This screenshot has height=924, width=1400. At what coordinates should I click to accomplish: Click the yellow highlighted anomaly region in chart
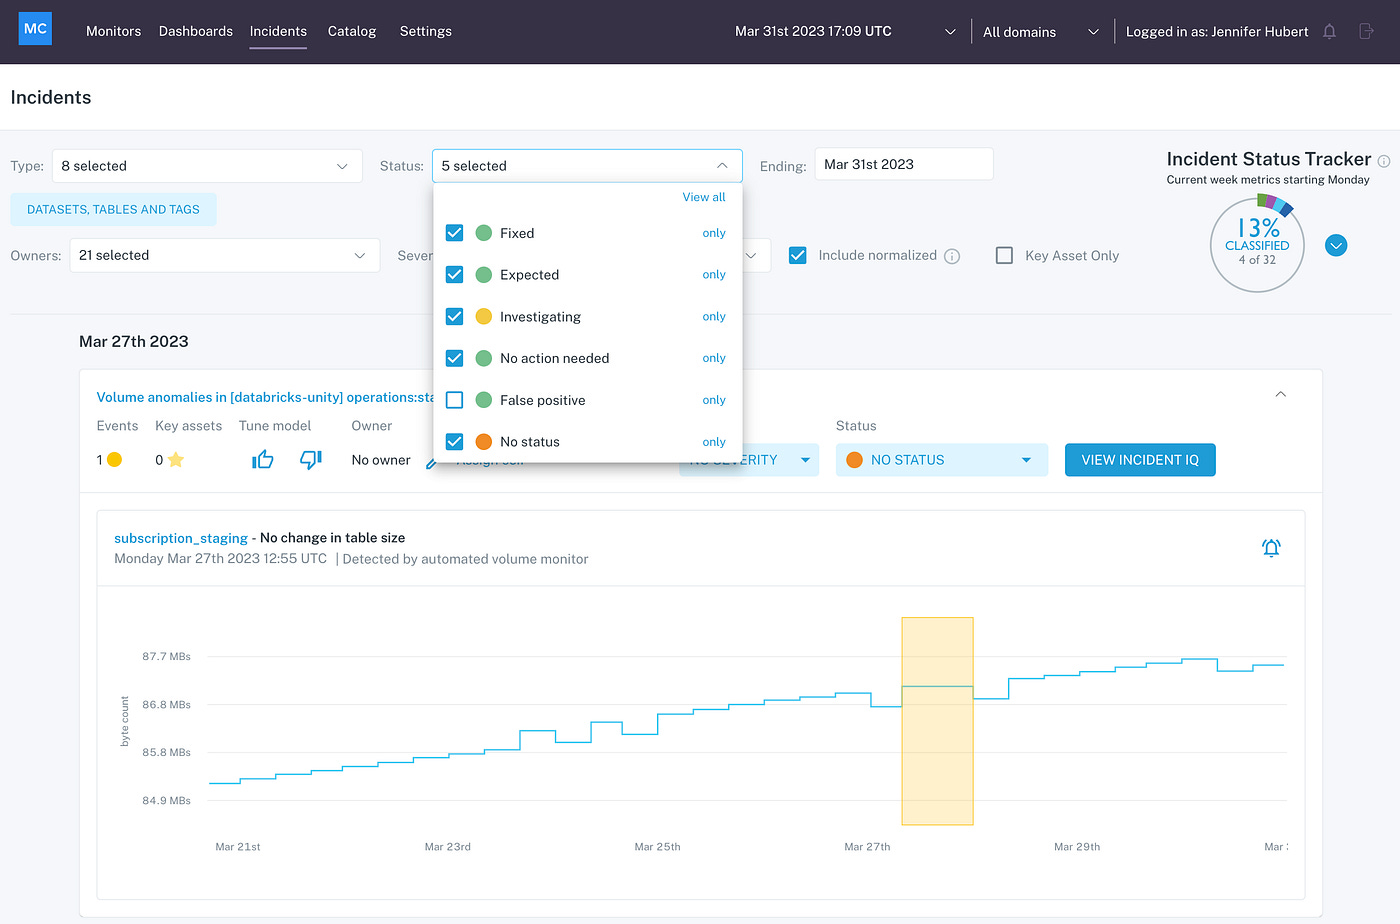(x=937, y=721)
